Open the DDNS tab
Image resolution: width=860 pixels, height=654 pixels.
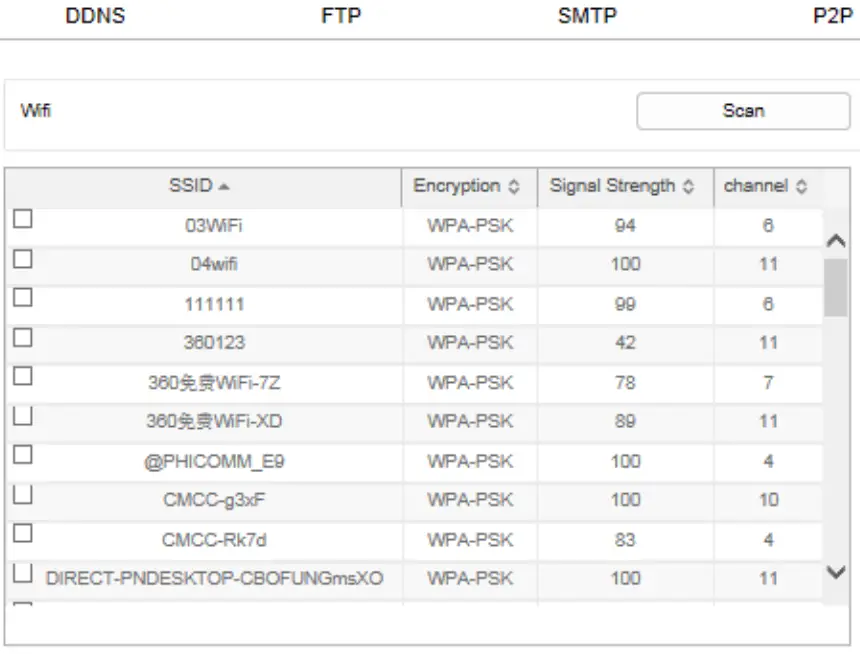coord(95,16)
